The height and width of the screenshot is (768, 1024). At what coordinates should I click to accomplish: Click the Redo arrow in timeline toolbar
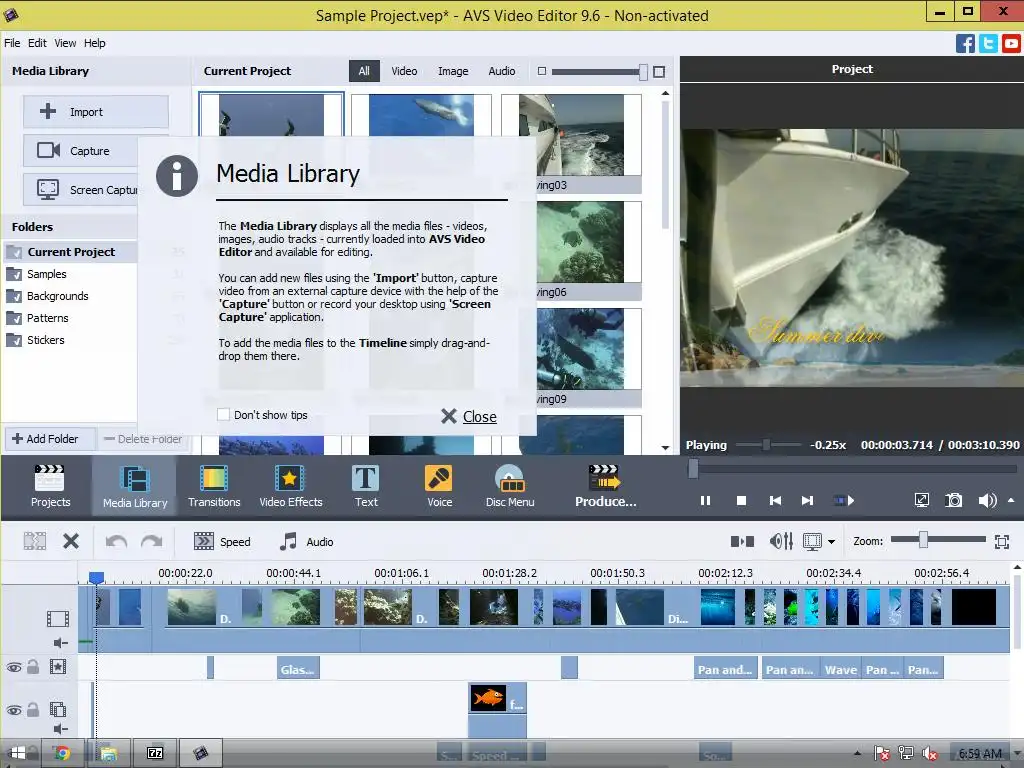point(152,541)
